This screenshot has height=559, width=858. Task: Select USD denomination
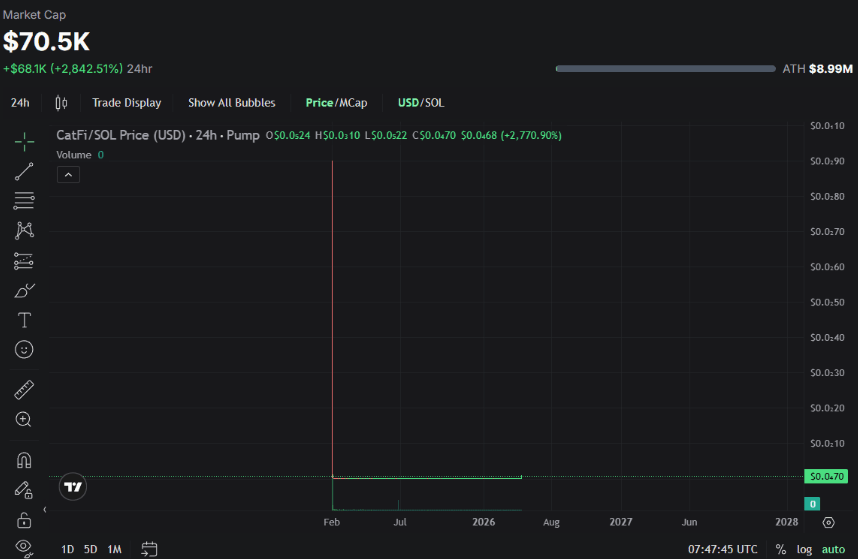pos(408,103)
